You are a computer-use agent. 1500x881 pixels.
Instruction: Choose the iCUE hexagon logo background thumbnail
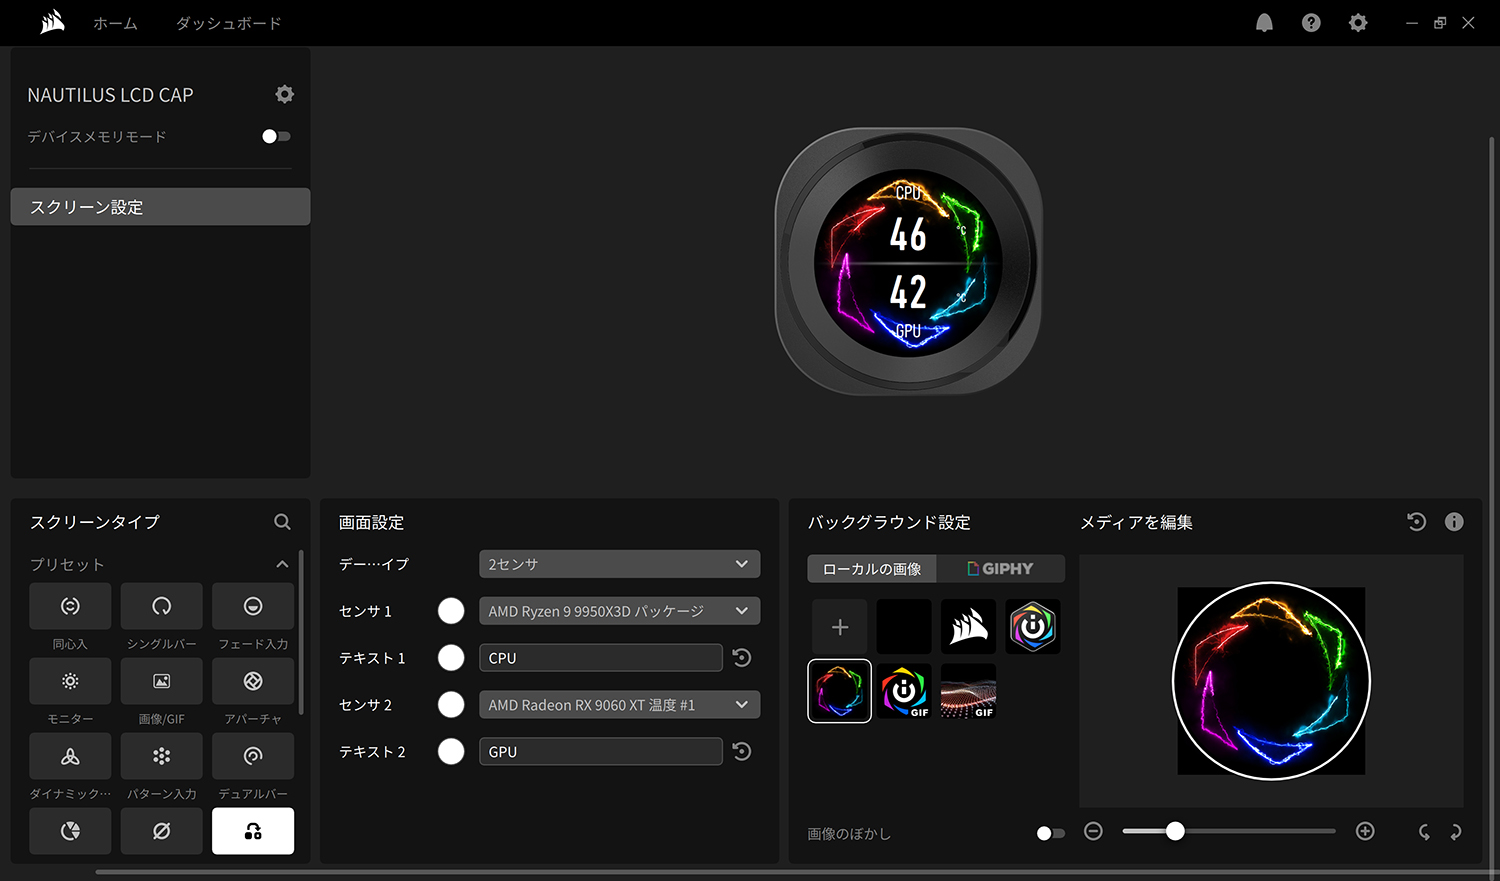(x=1033, y=627)
